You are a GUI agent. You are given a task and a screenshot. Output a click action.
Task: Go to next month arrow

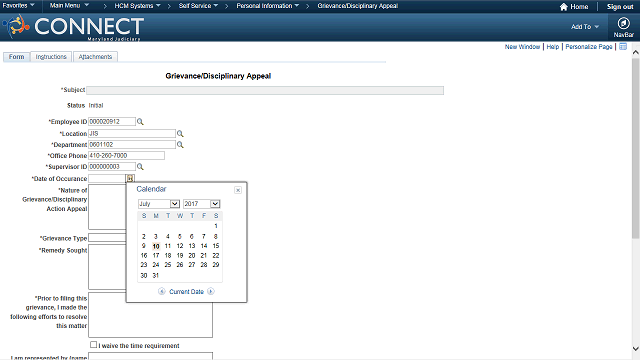point(211,291)
